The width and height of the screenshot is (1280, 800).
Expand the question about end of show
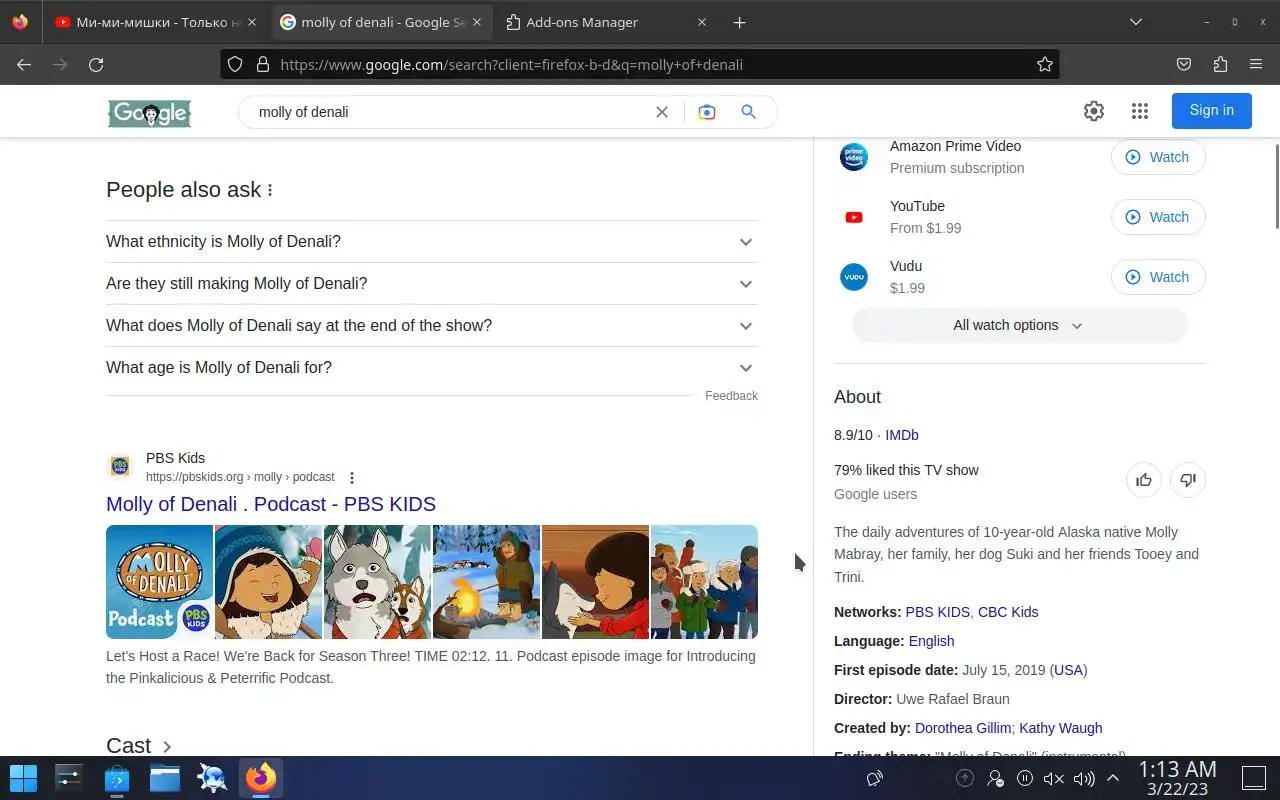pyautogui.click(x=432, y=326)
